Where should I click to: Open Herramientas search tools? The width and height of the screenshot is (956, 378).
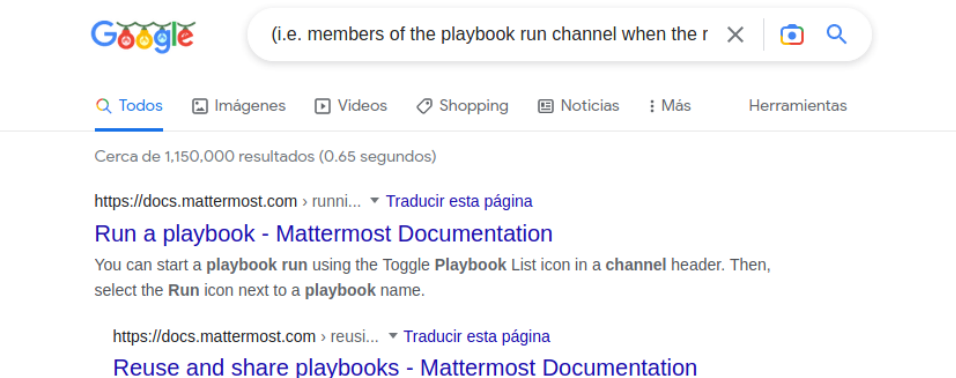797,106
